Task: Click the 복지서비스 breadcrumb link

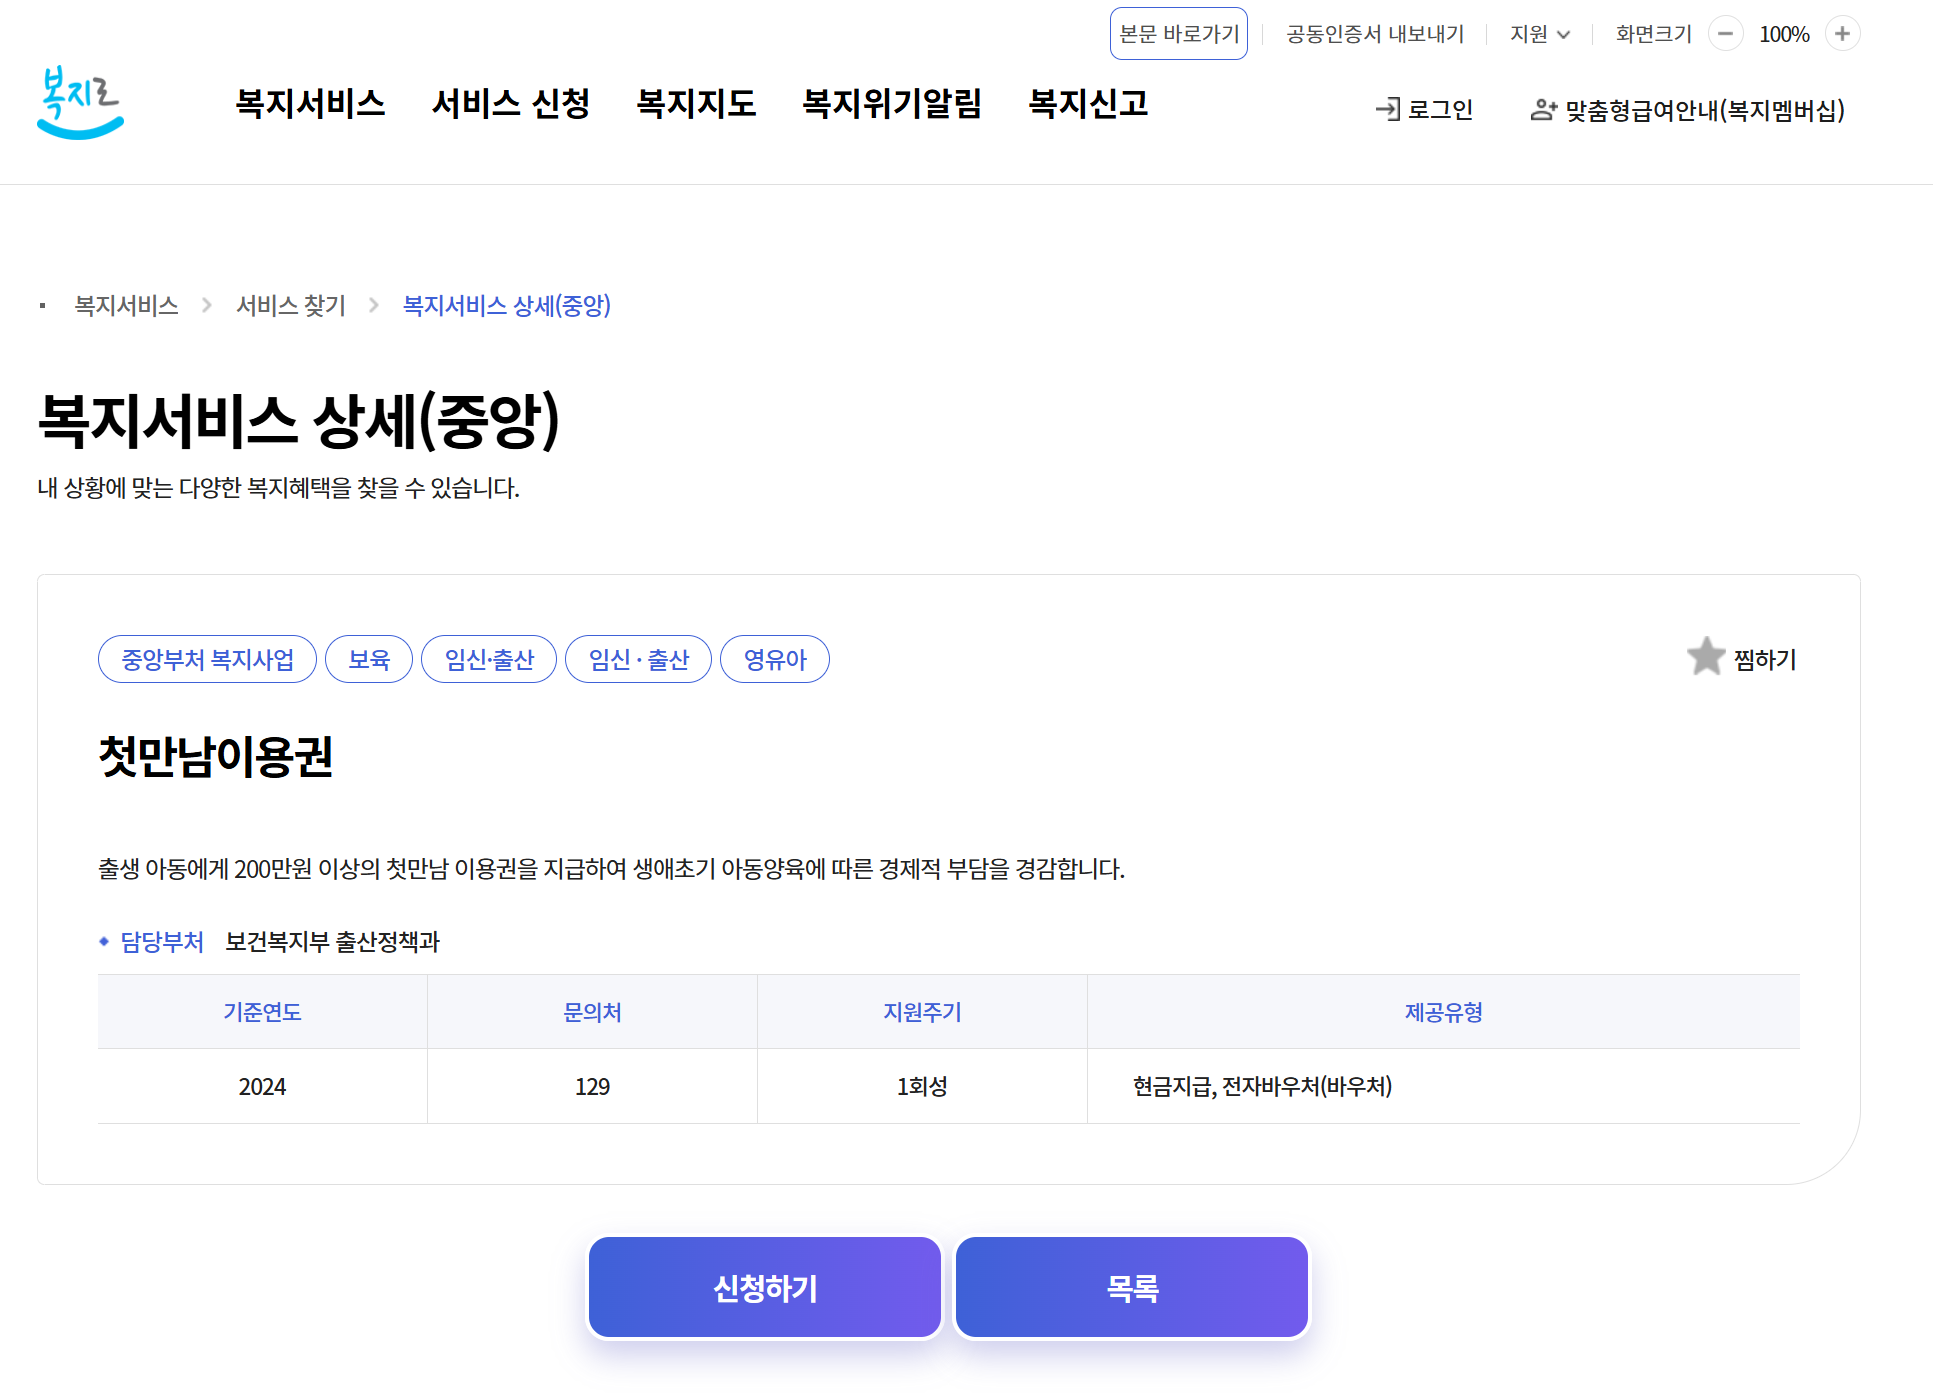Action: [x=126, y=305]
